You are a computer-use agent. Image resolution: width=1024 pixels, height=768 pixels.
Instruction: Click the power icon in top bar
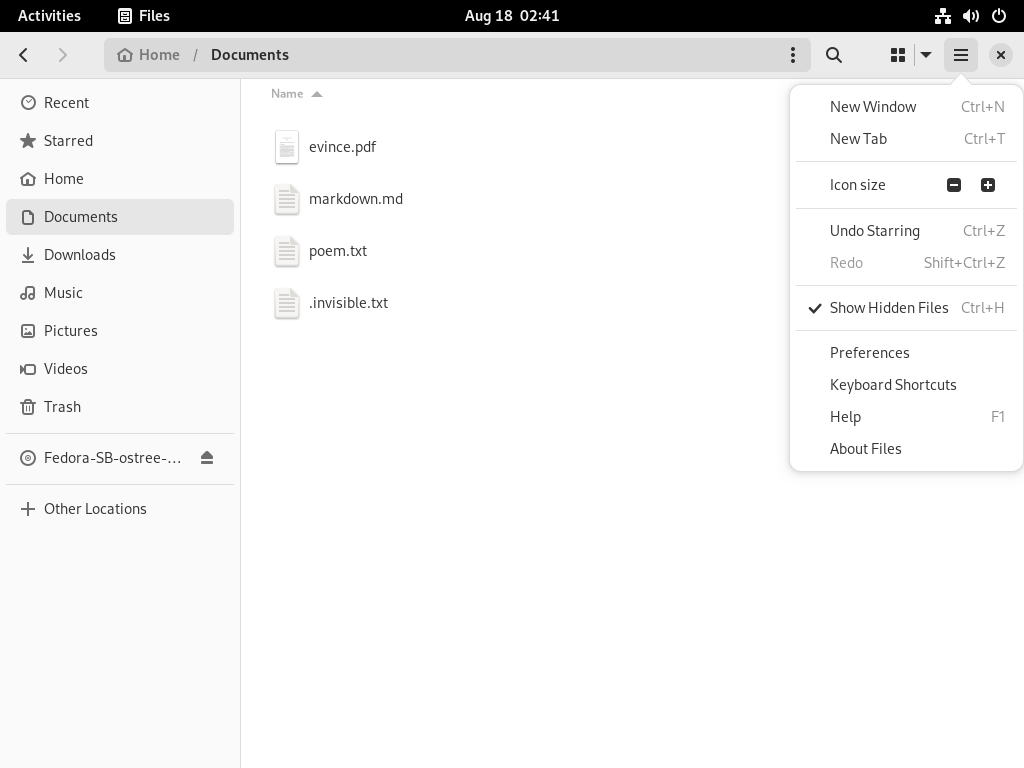pos(999,16)
